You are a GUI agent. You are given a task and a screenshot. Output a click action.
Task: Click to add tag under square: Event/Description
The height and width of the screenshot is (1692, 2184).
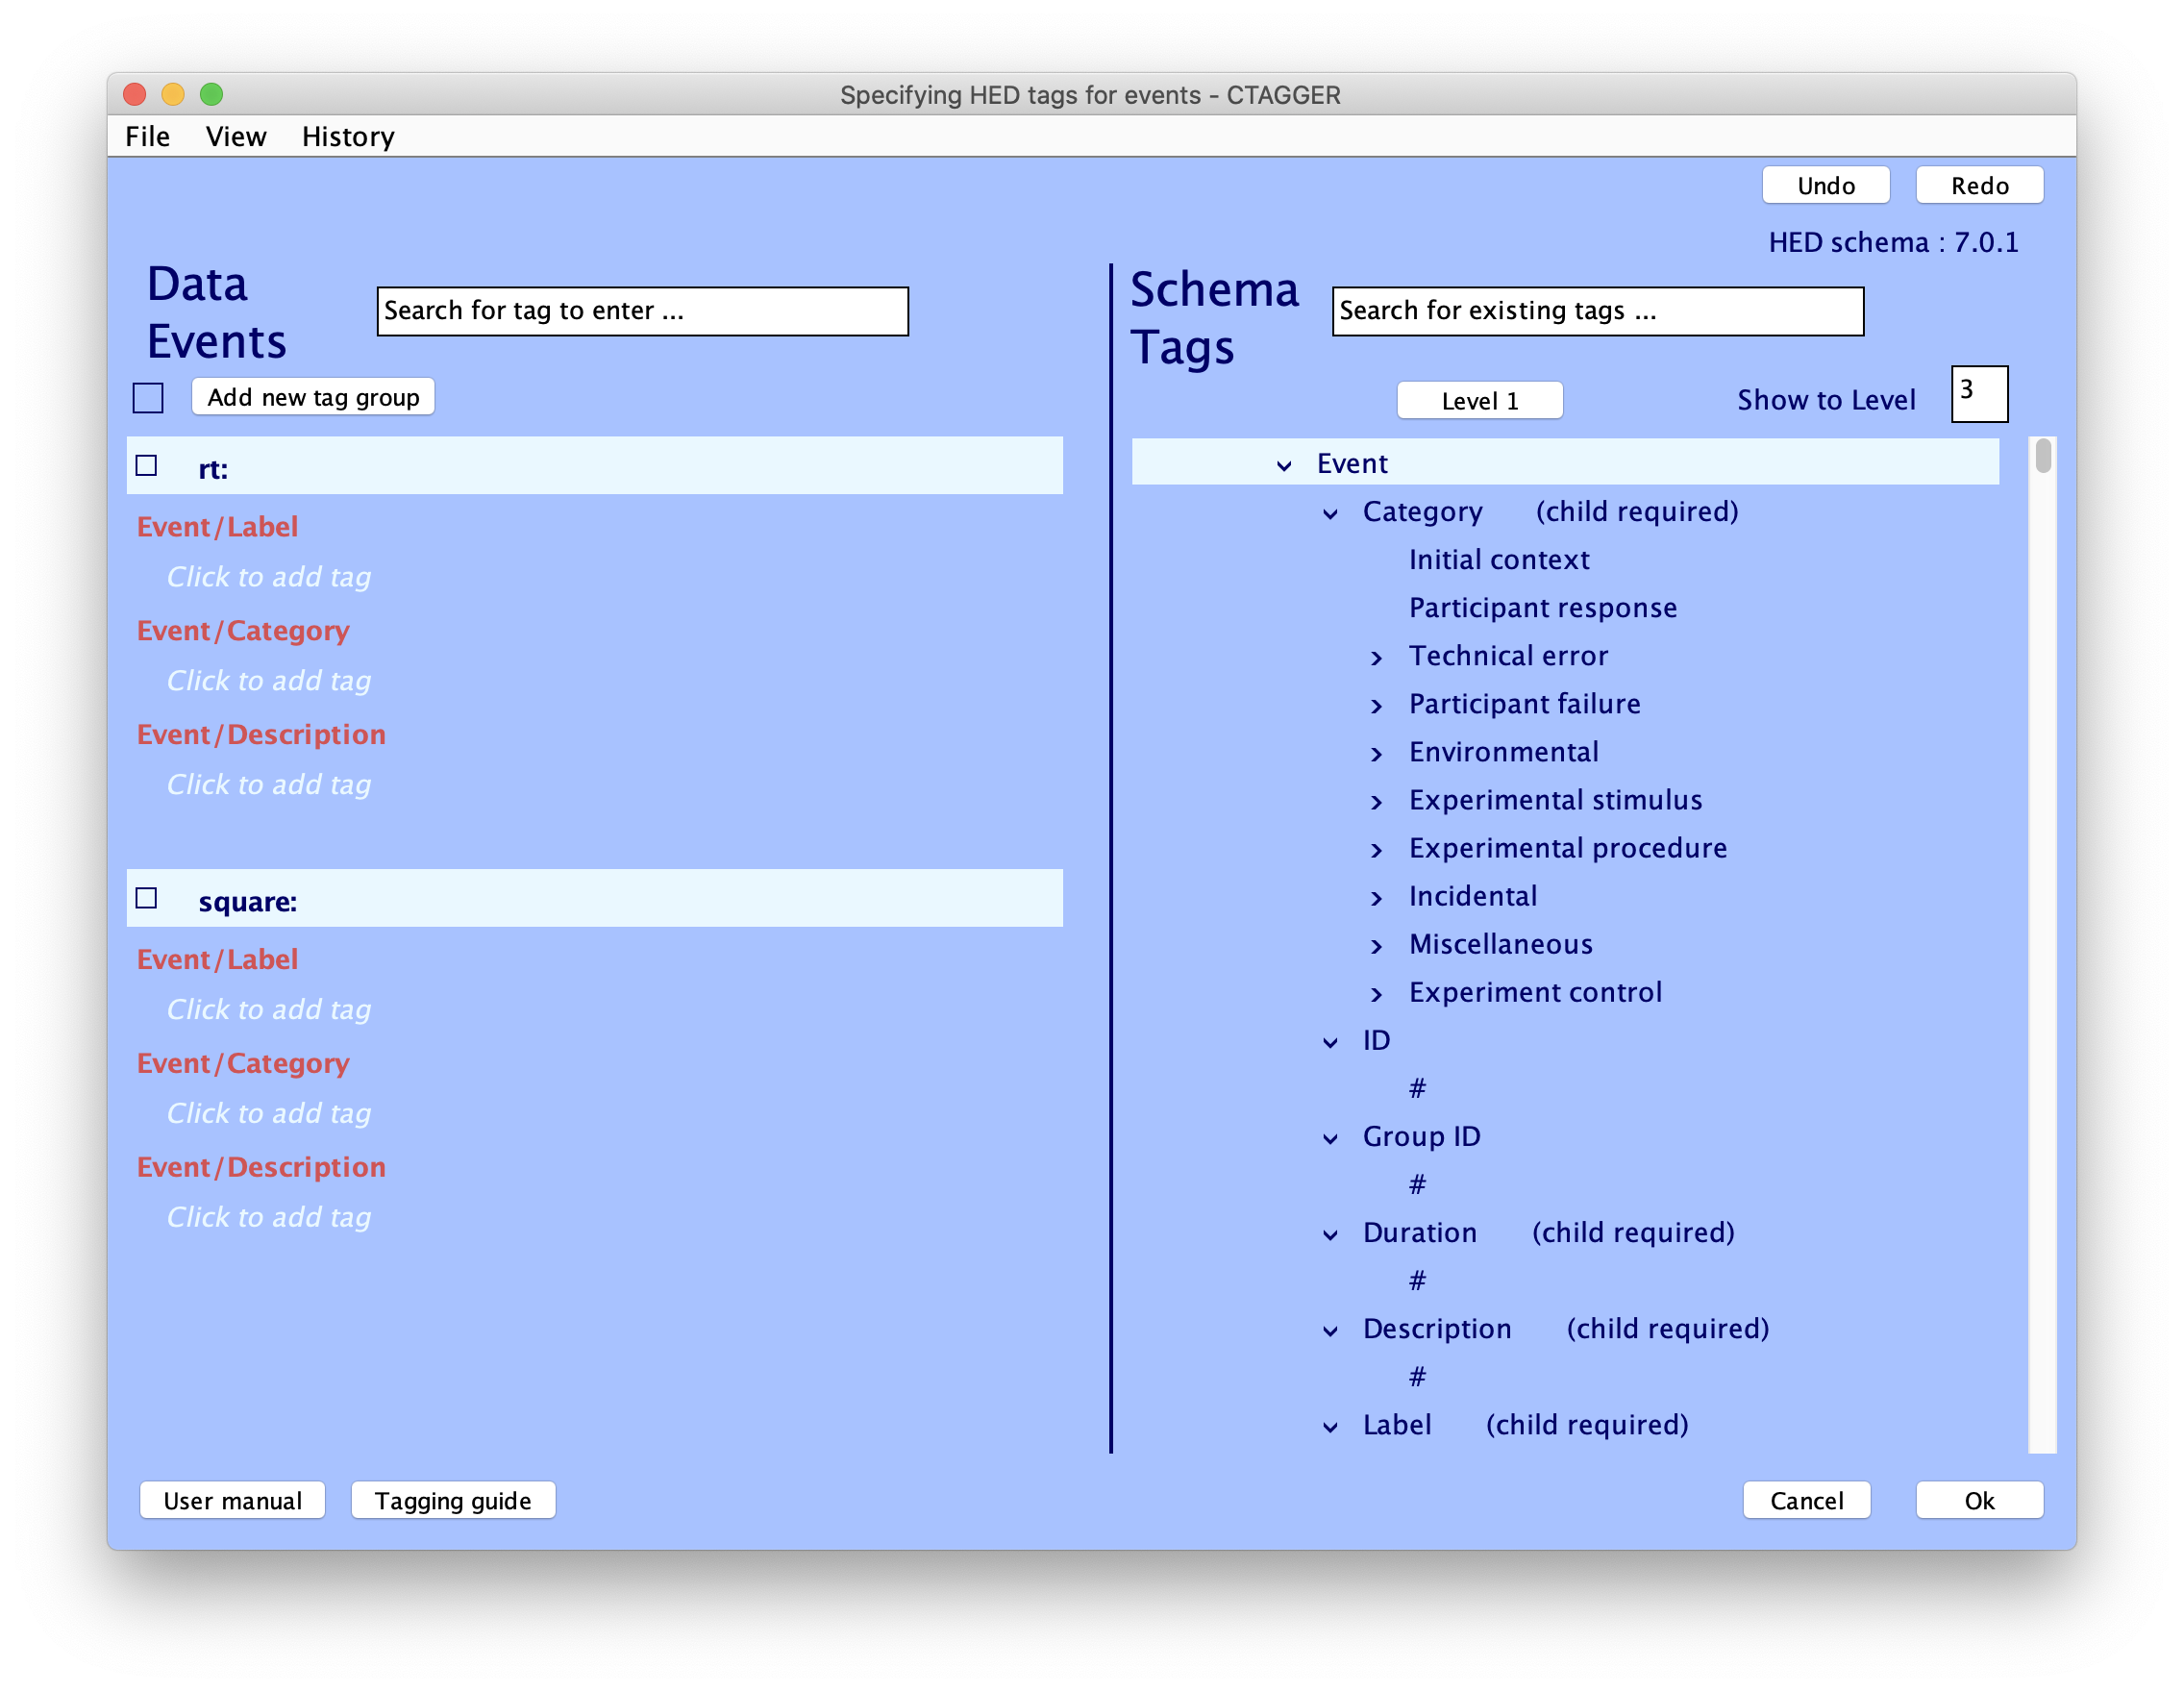coord(269,1218)
